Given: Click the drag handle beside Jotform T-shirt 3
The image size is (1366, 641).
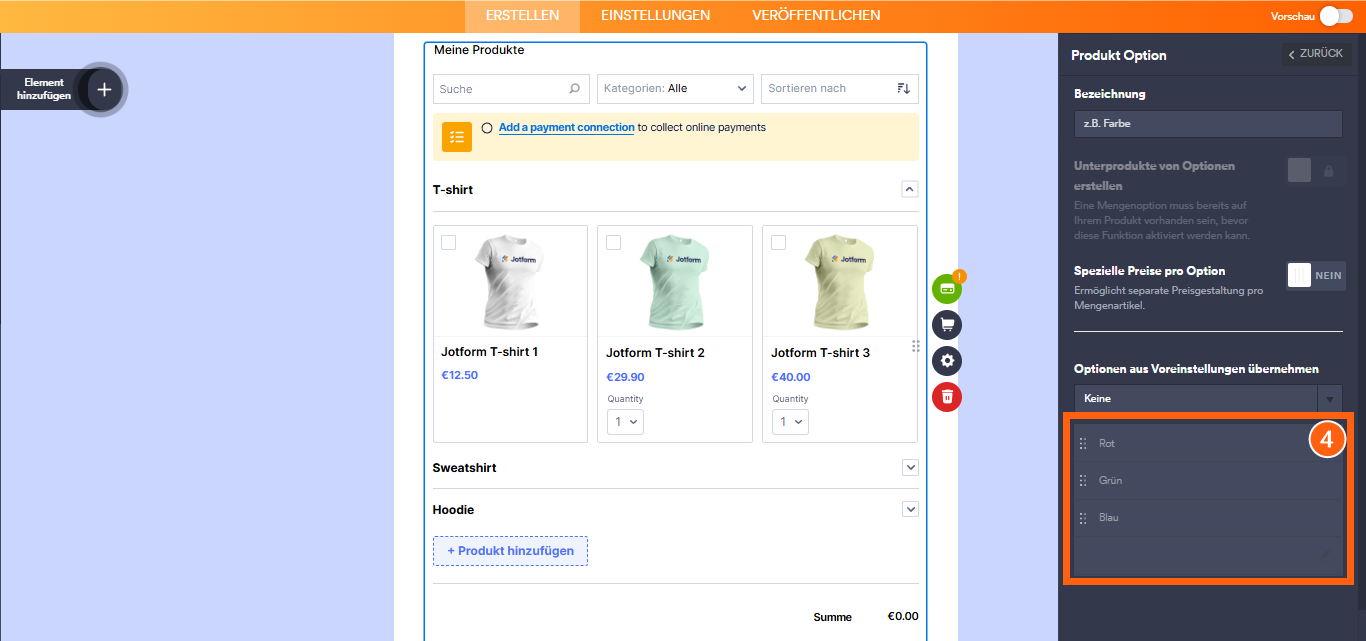Looking at the screenshot, I should [916, 345].
